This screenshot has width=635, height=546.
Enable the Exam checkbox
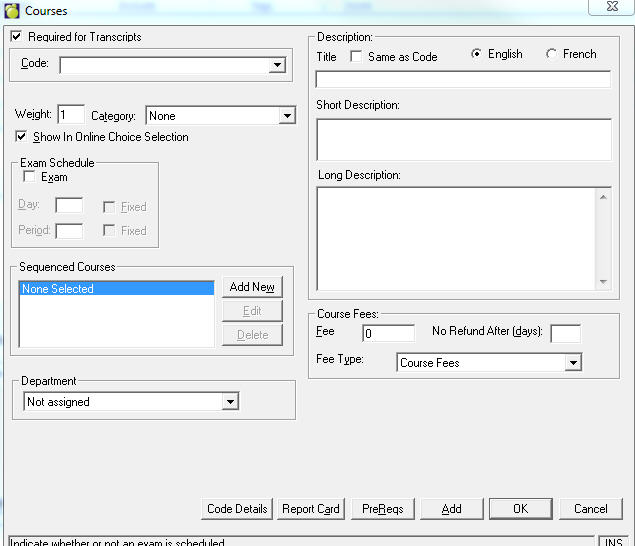coord(29,177)
